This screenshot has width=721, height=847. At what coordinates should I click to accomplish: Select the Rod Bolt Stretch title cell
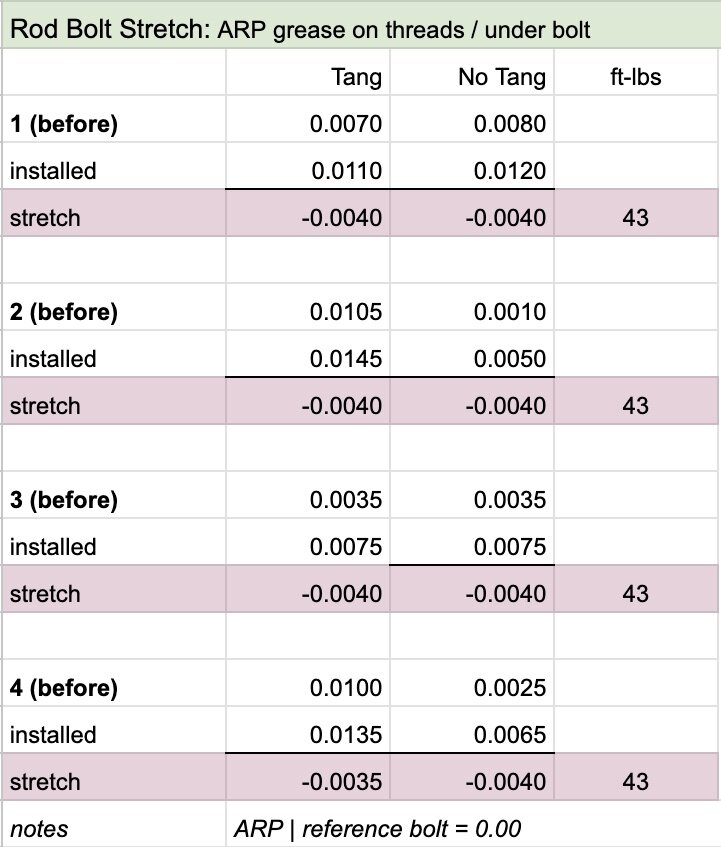click(300, 30)
